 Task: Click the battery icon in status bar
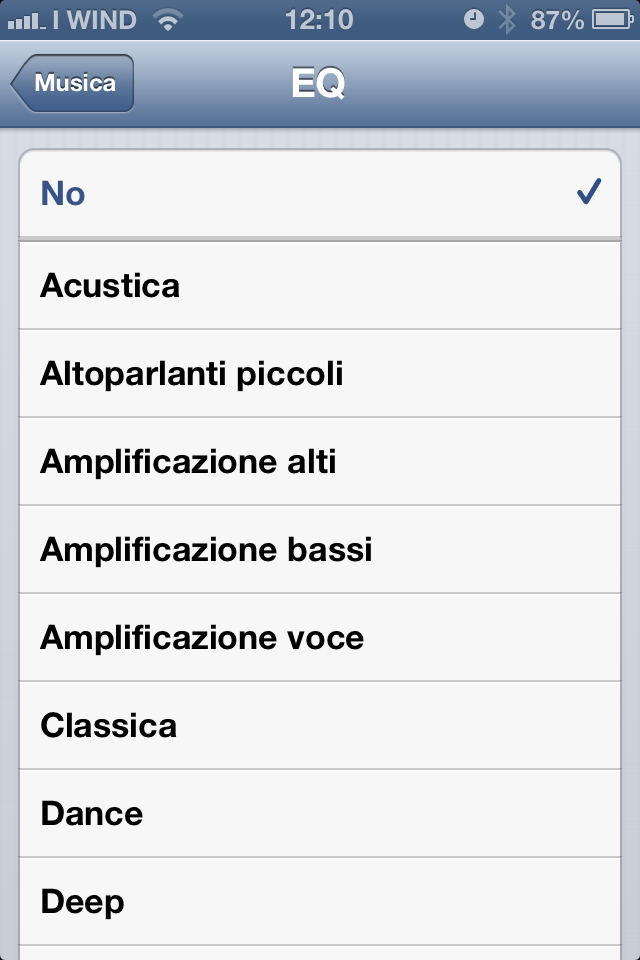tap(609, 19)
